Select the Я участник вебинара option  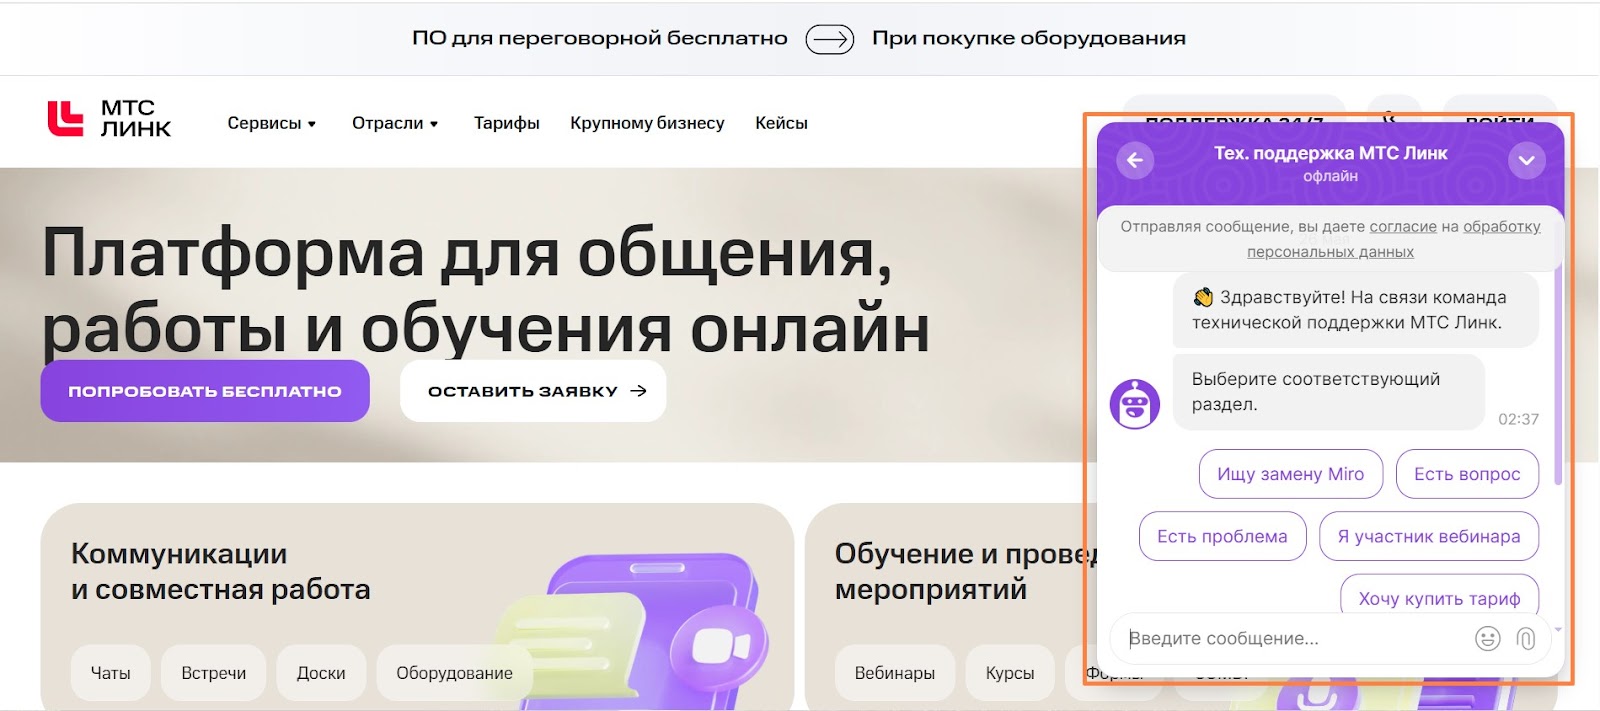tap(1429, 536)
